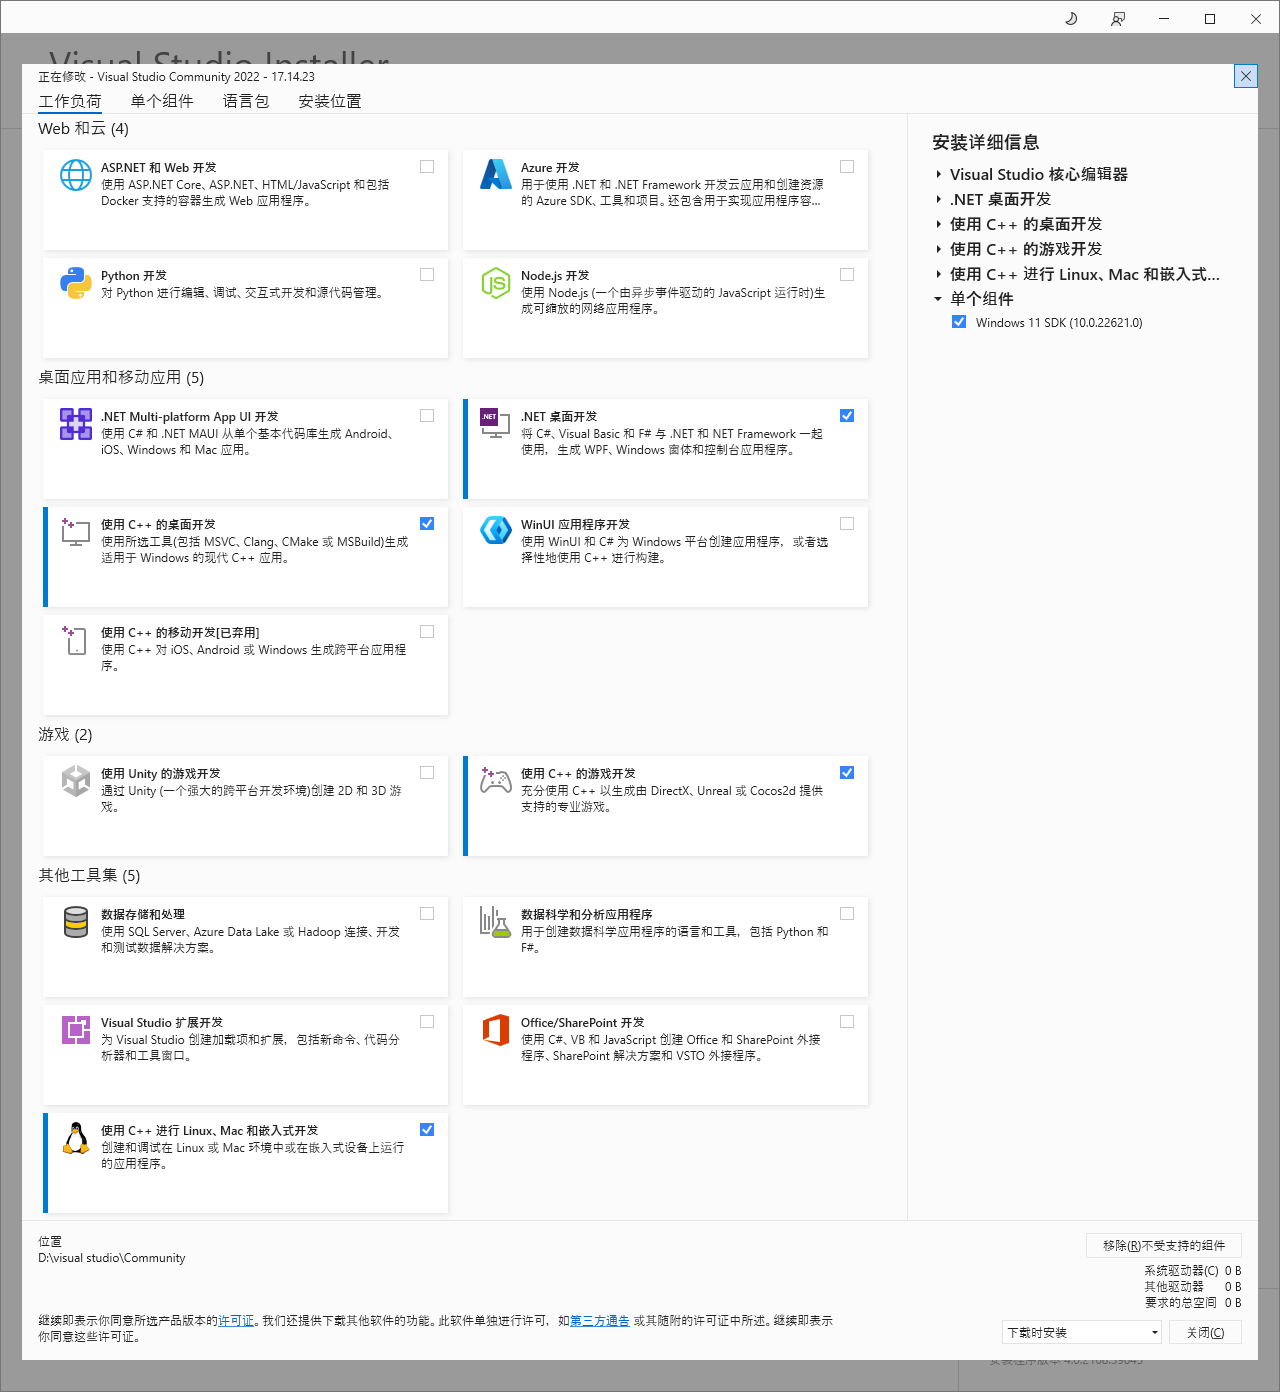
Task: Click 移除(R)不受支持的组件 button
Action: pos(1164,1245)
